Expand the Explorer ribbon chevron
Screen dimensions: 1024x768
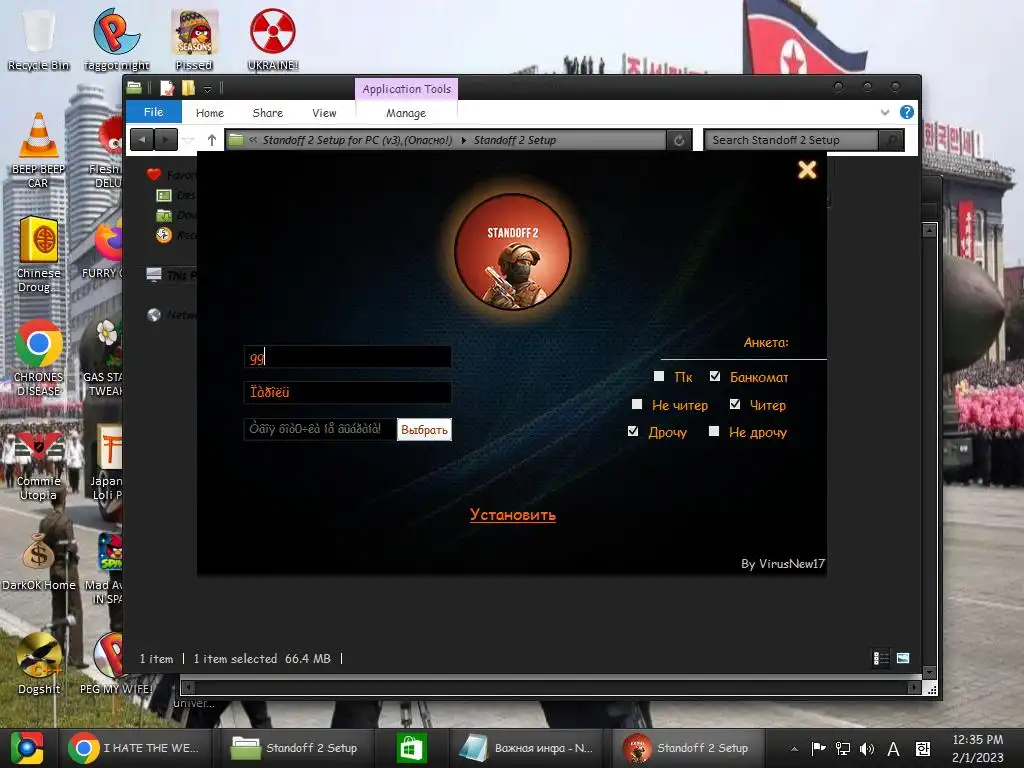click(x=885, y=112)
